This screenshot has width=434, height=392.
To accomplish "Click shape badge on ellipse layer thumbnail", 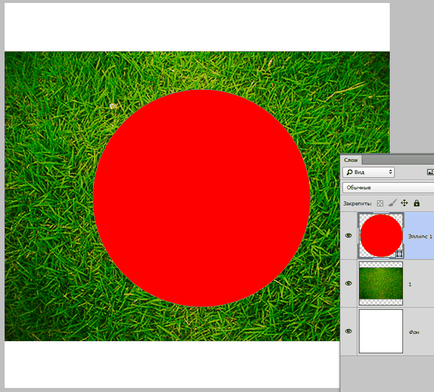I will [x=399, y=254].
